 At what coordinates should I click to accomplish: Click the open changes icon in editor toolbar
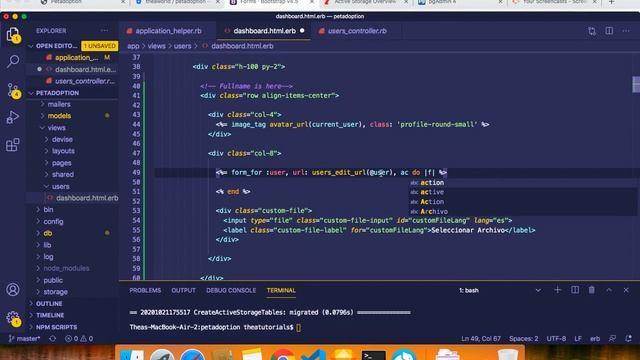coord(592,31)
